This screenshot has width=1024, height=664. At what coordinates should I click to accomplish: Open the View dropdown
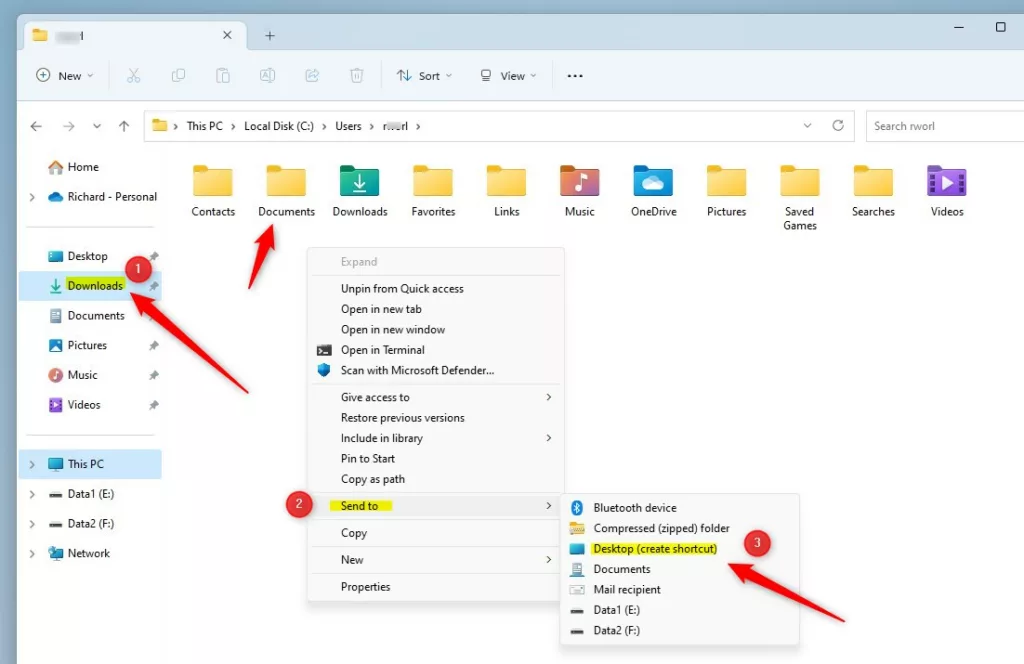pyautogui.click(x=508, y=76)
